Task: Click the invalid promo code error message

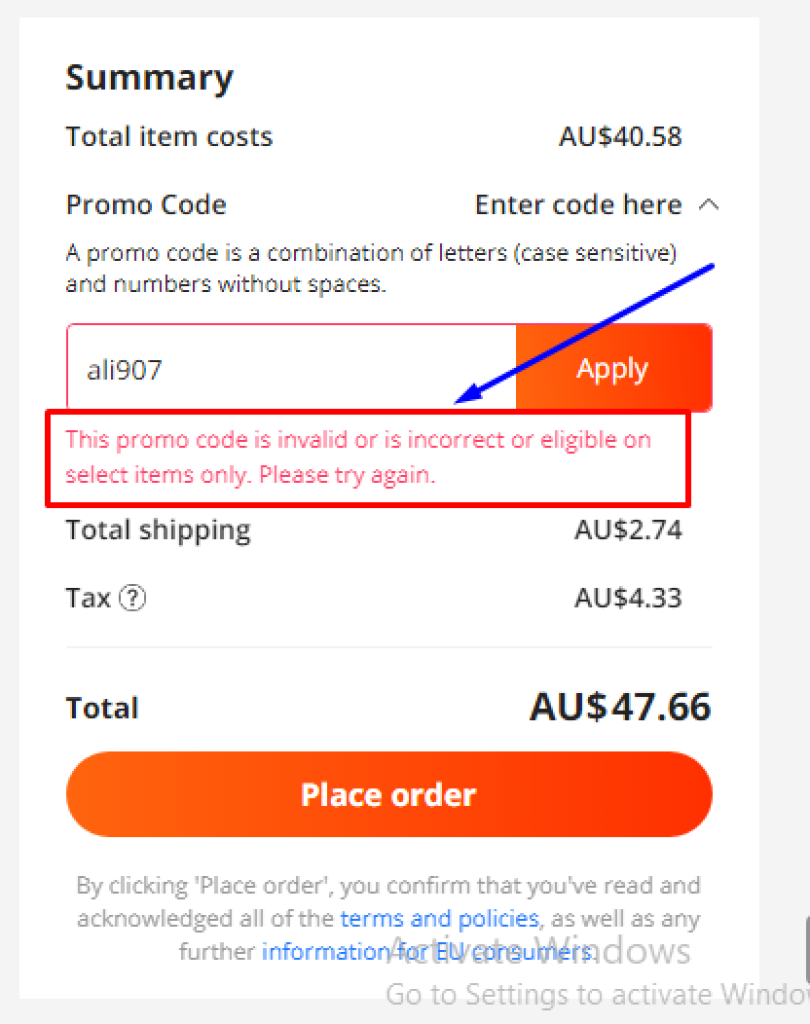Action: [360, 456]
